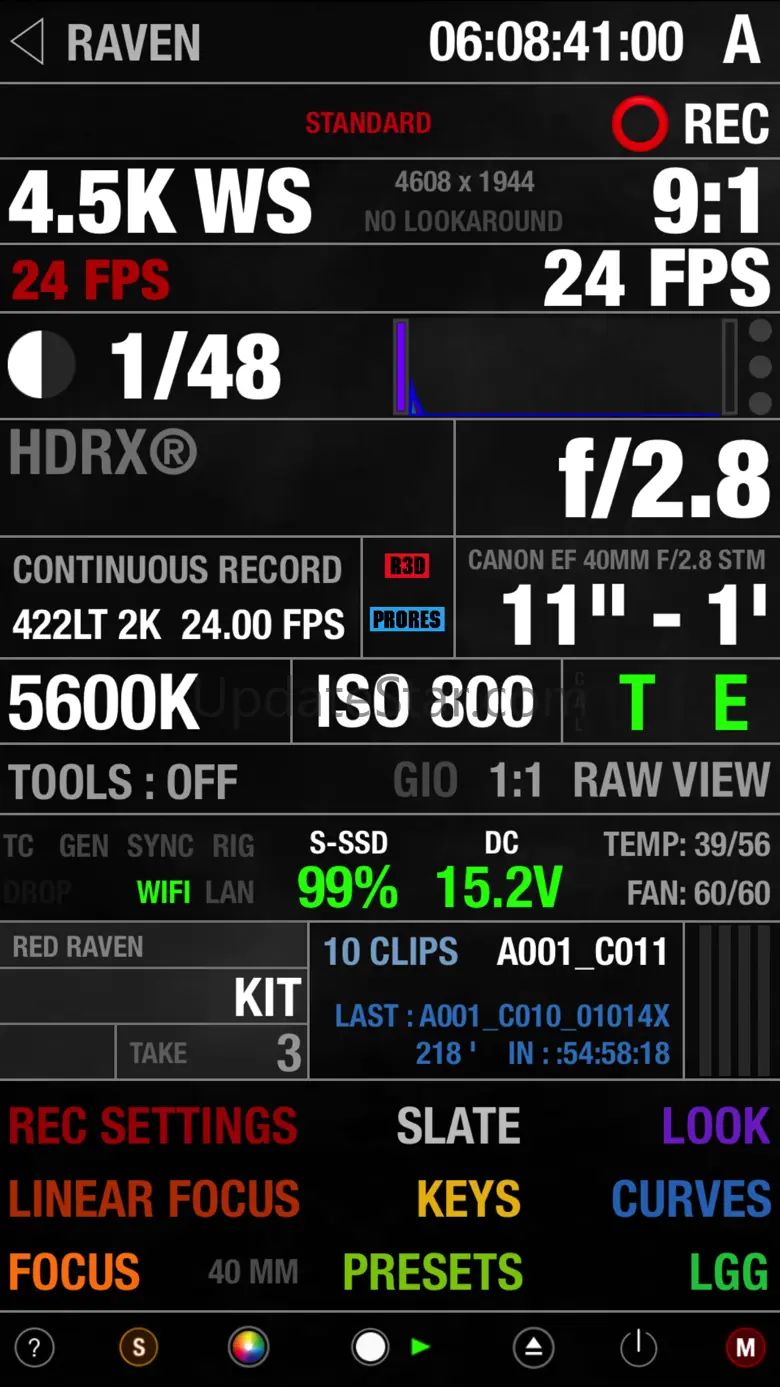Tap the STANDARD mode label

(368, 123)
